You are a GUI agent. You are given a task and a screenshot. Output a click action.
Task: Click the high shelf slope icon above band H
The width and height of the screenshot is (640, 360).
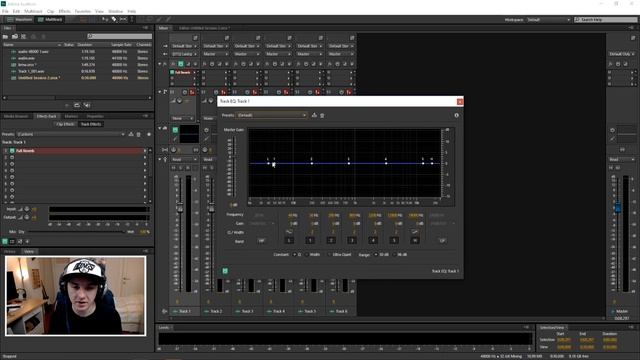[x=415, y=232]
